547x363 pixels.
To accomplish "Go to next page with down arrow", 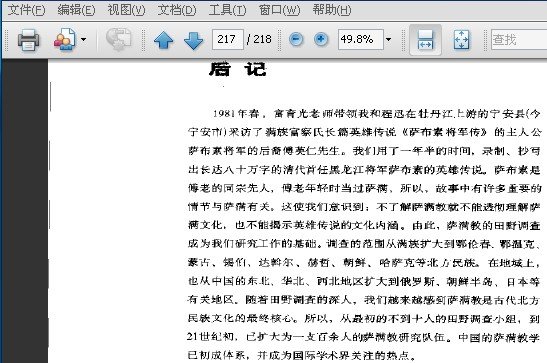I will [x=193, y=40].
